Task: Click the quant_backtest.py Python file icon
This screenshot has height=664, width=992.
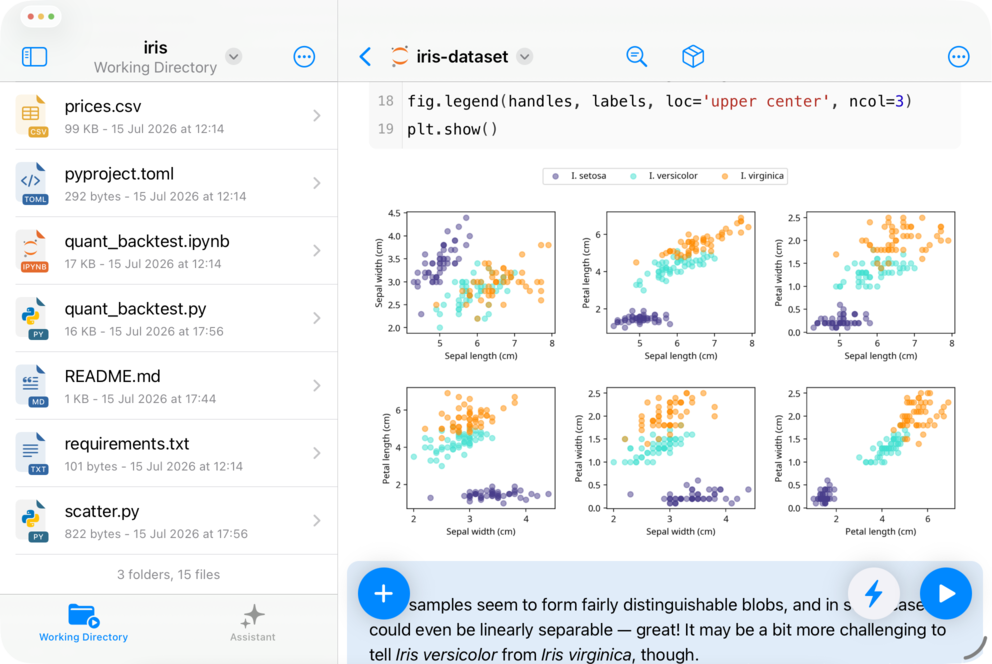Action: (x=32, y=318)
